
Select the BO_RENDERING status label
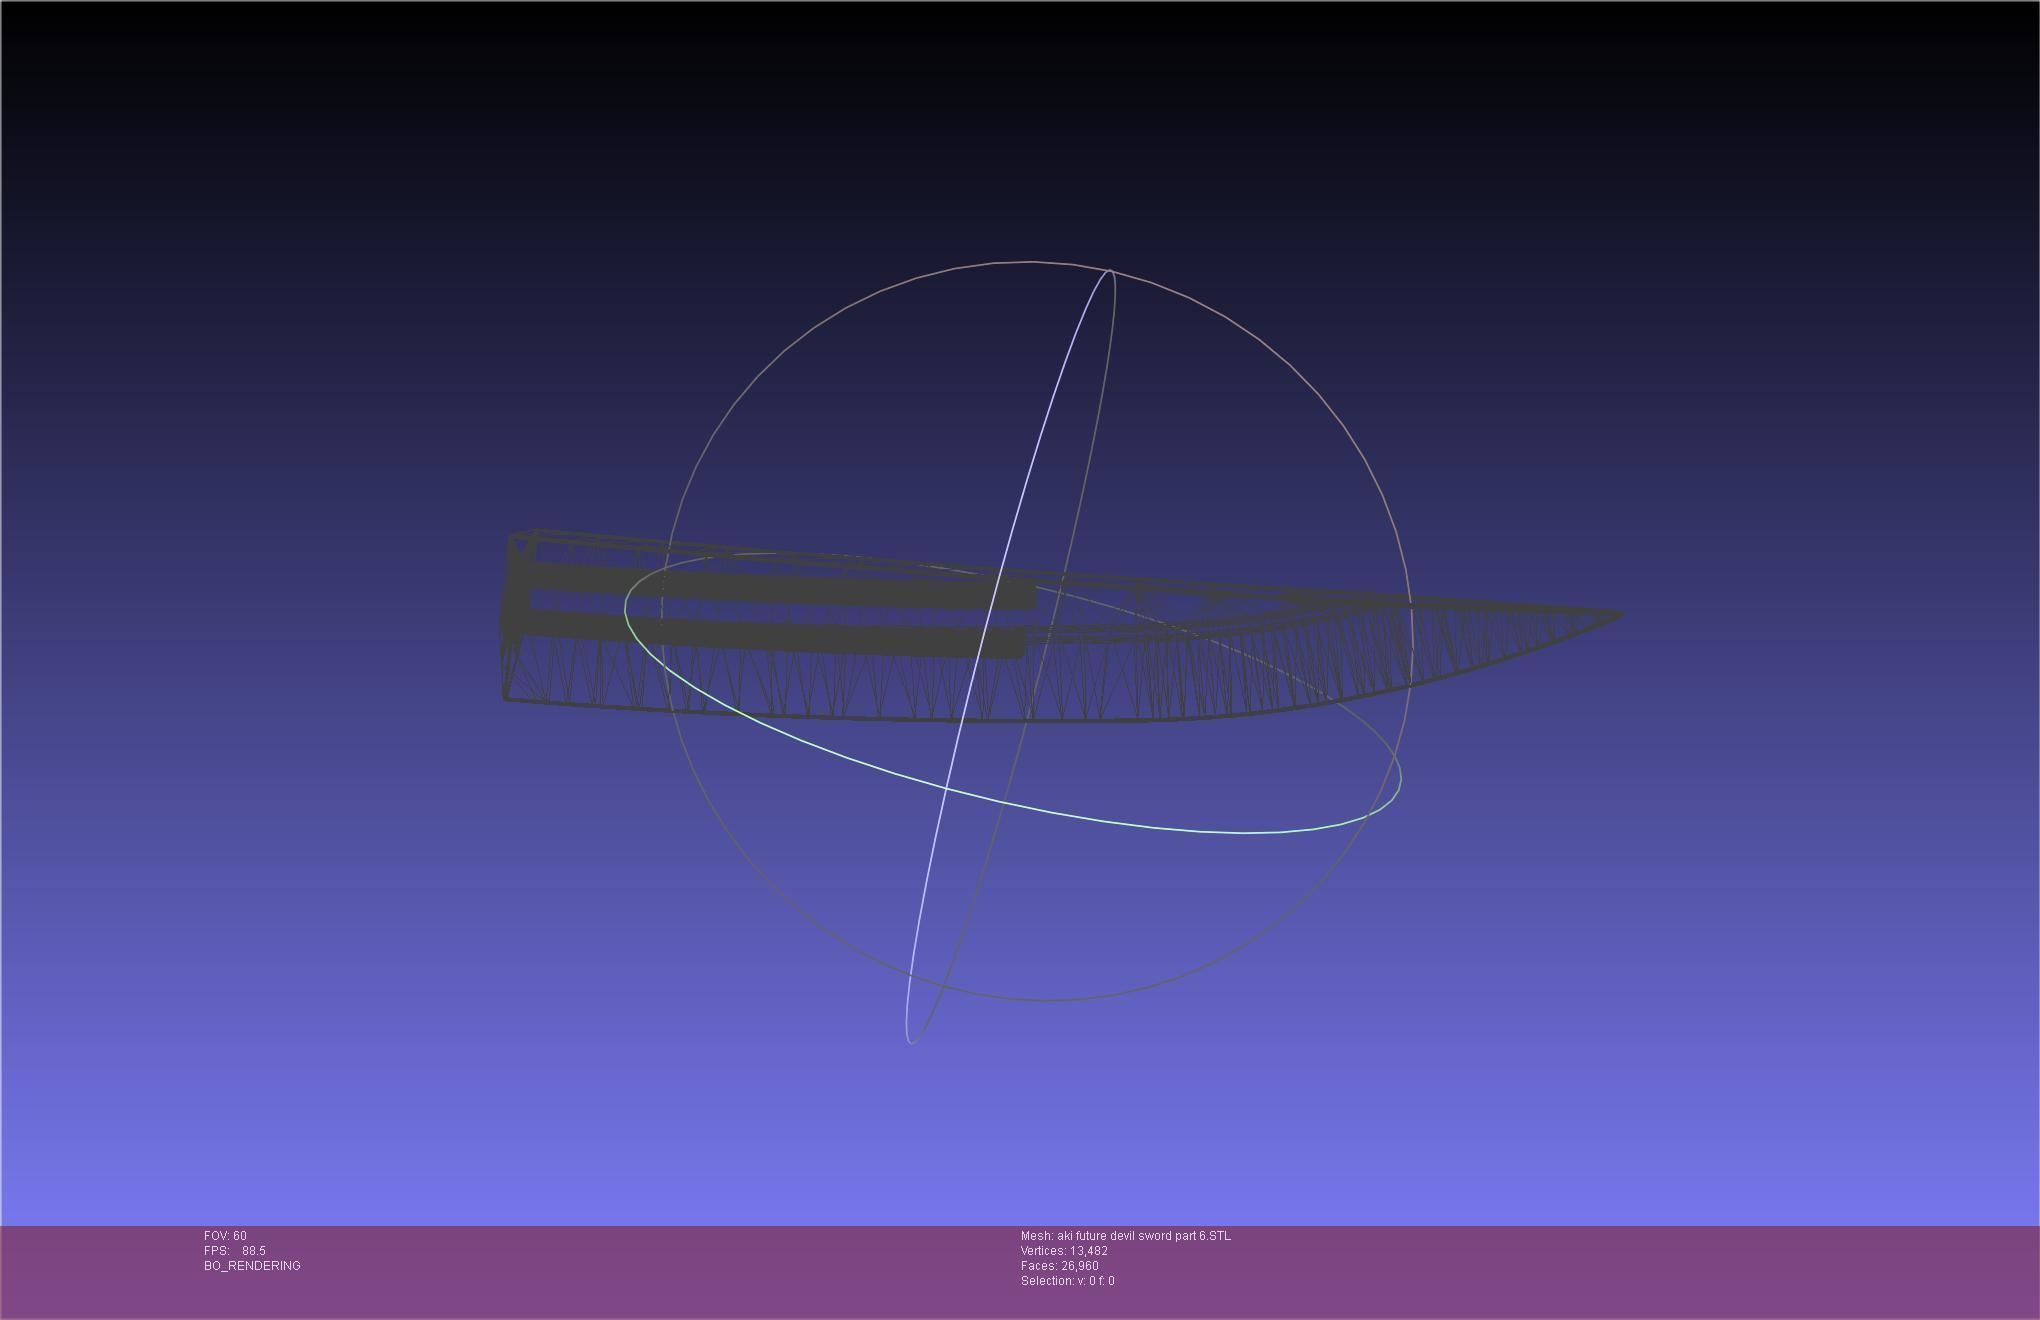coord(252,1266)
